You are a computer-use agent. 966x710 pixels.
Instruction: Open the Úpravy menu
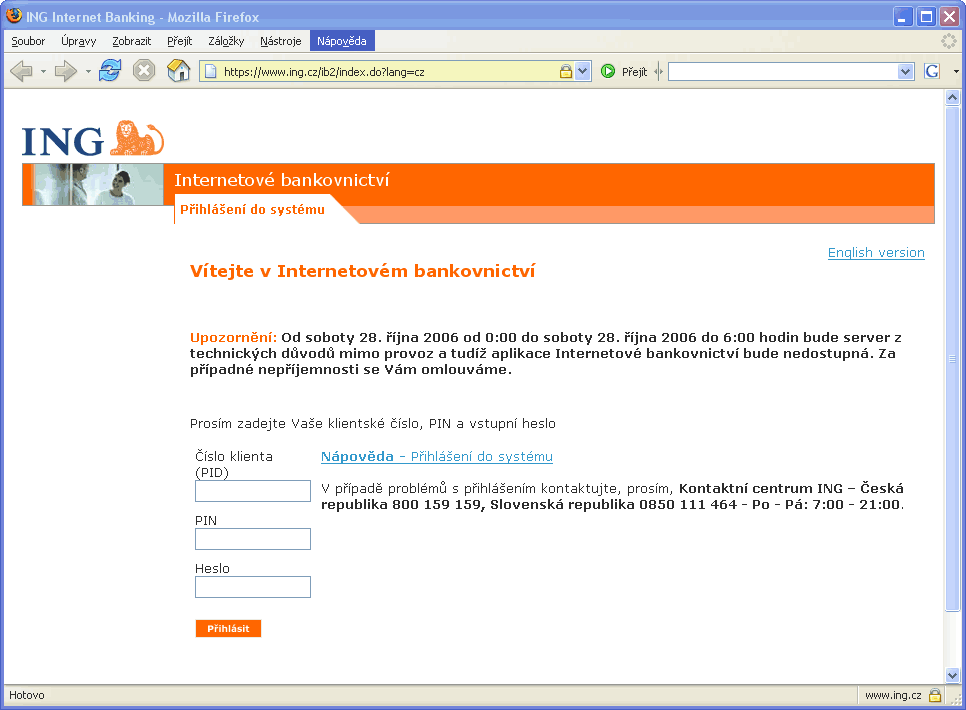click(78, 41)
